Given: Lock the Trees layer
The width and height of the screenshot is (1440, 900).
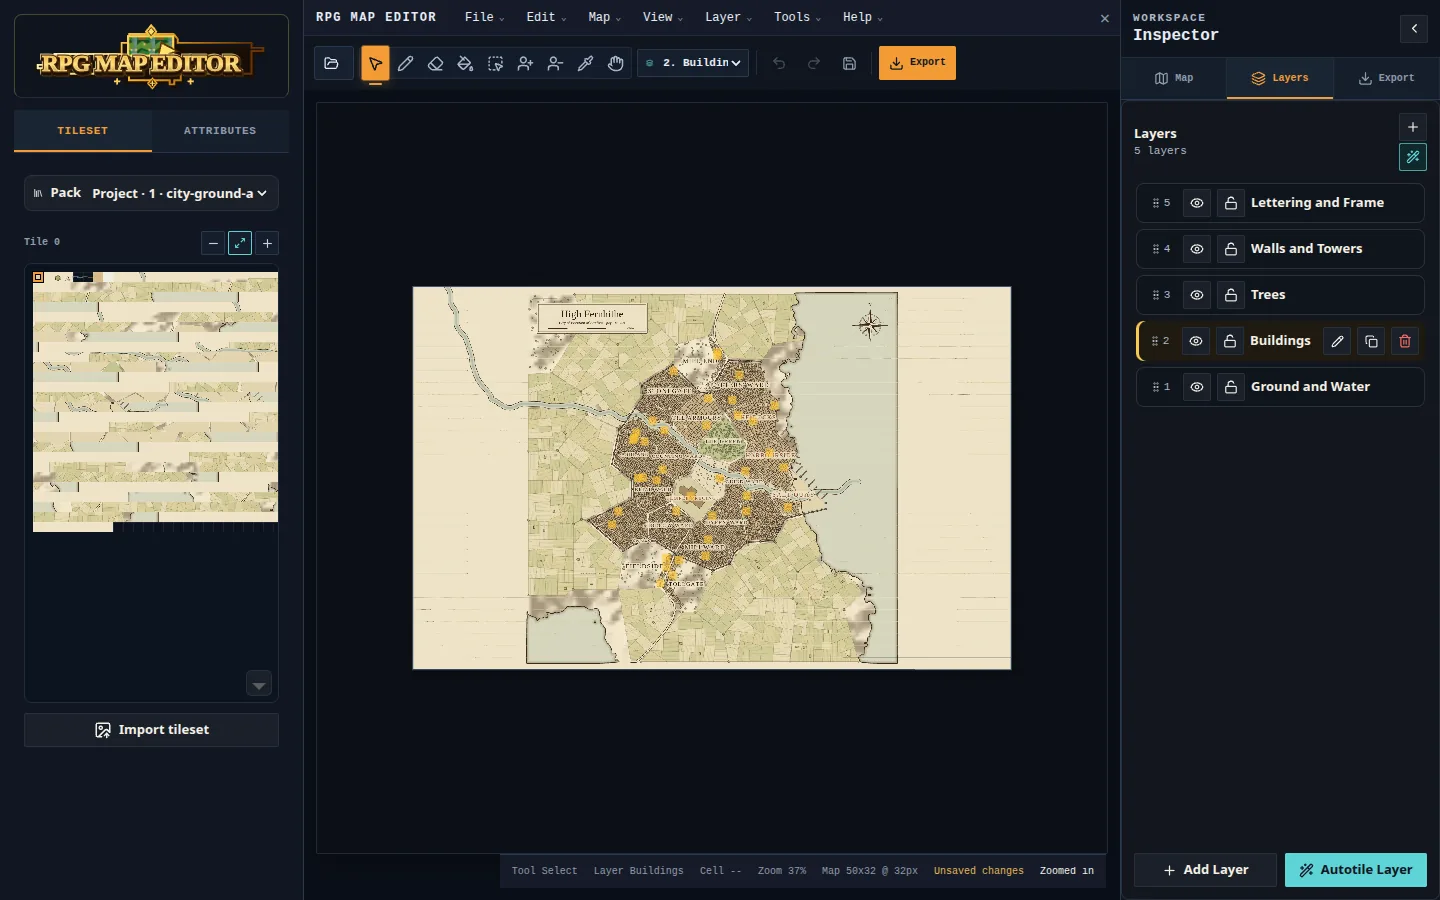Looking at the screenshot, I should pyautogui.click(x=1231, y=295).
